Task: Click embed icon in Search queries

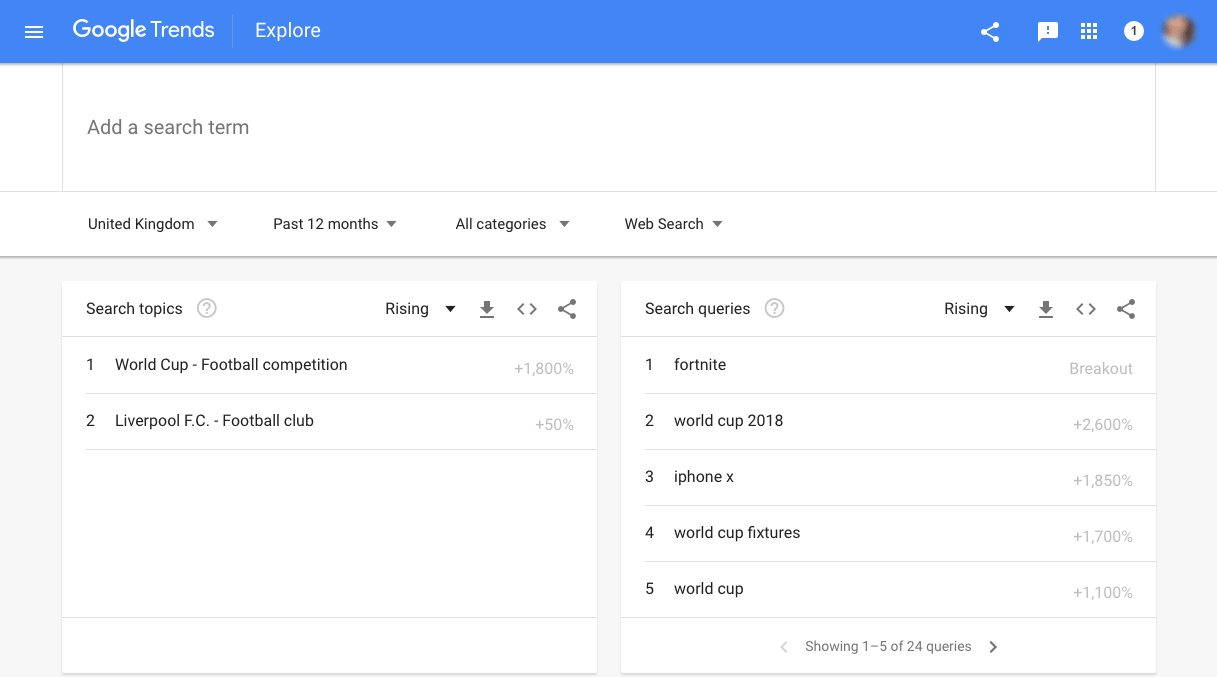Action: pyautogui.click(x=1086, y=309)
